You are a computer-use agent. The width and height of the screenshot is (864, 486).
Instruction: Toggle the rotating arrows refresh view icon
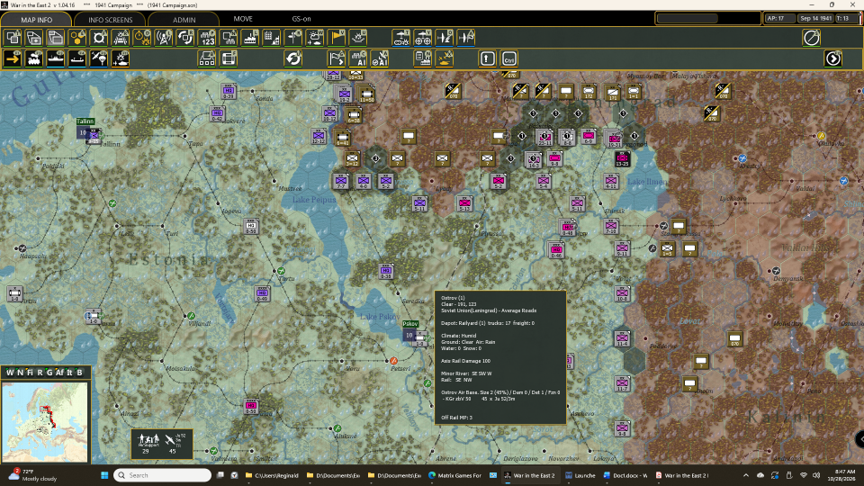[x=186, y=37]
